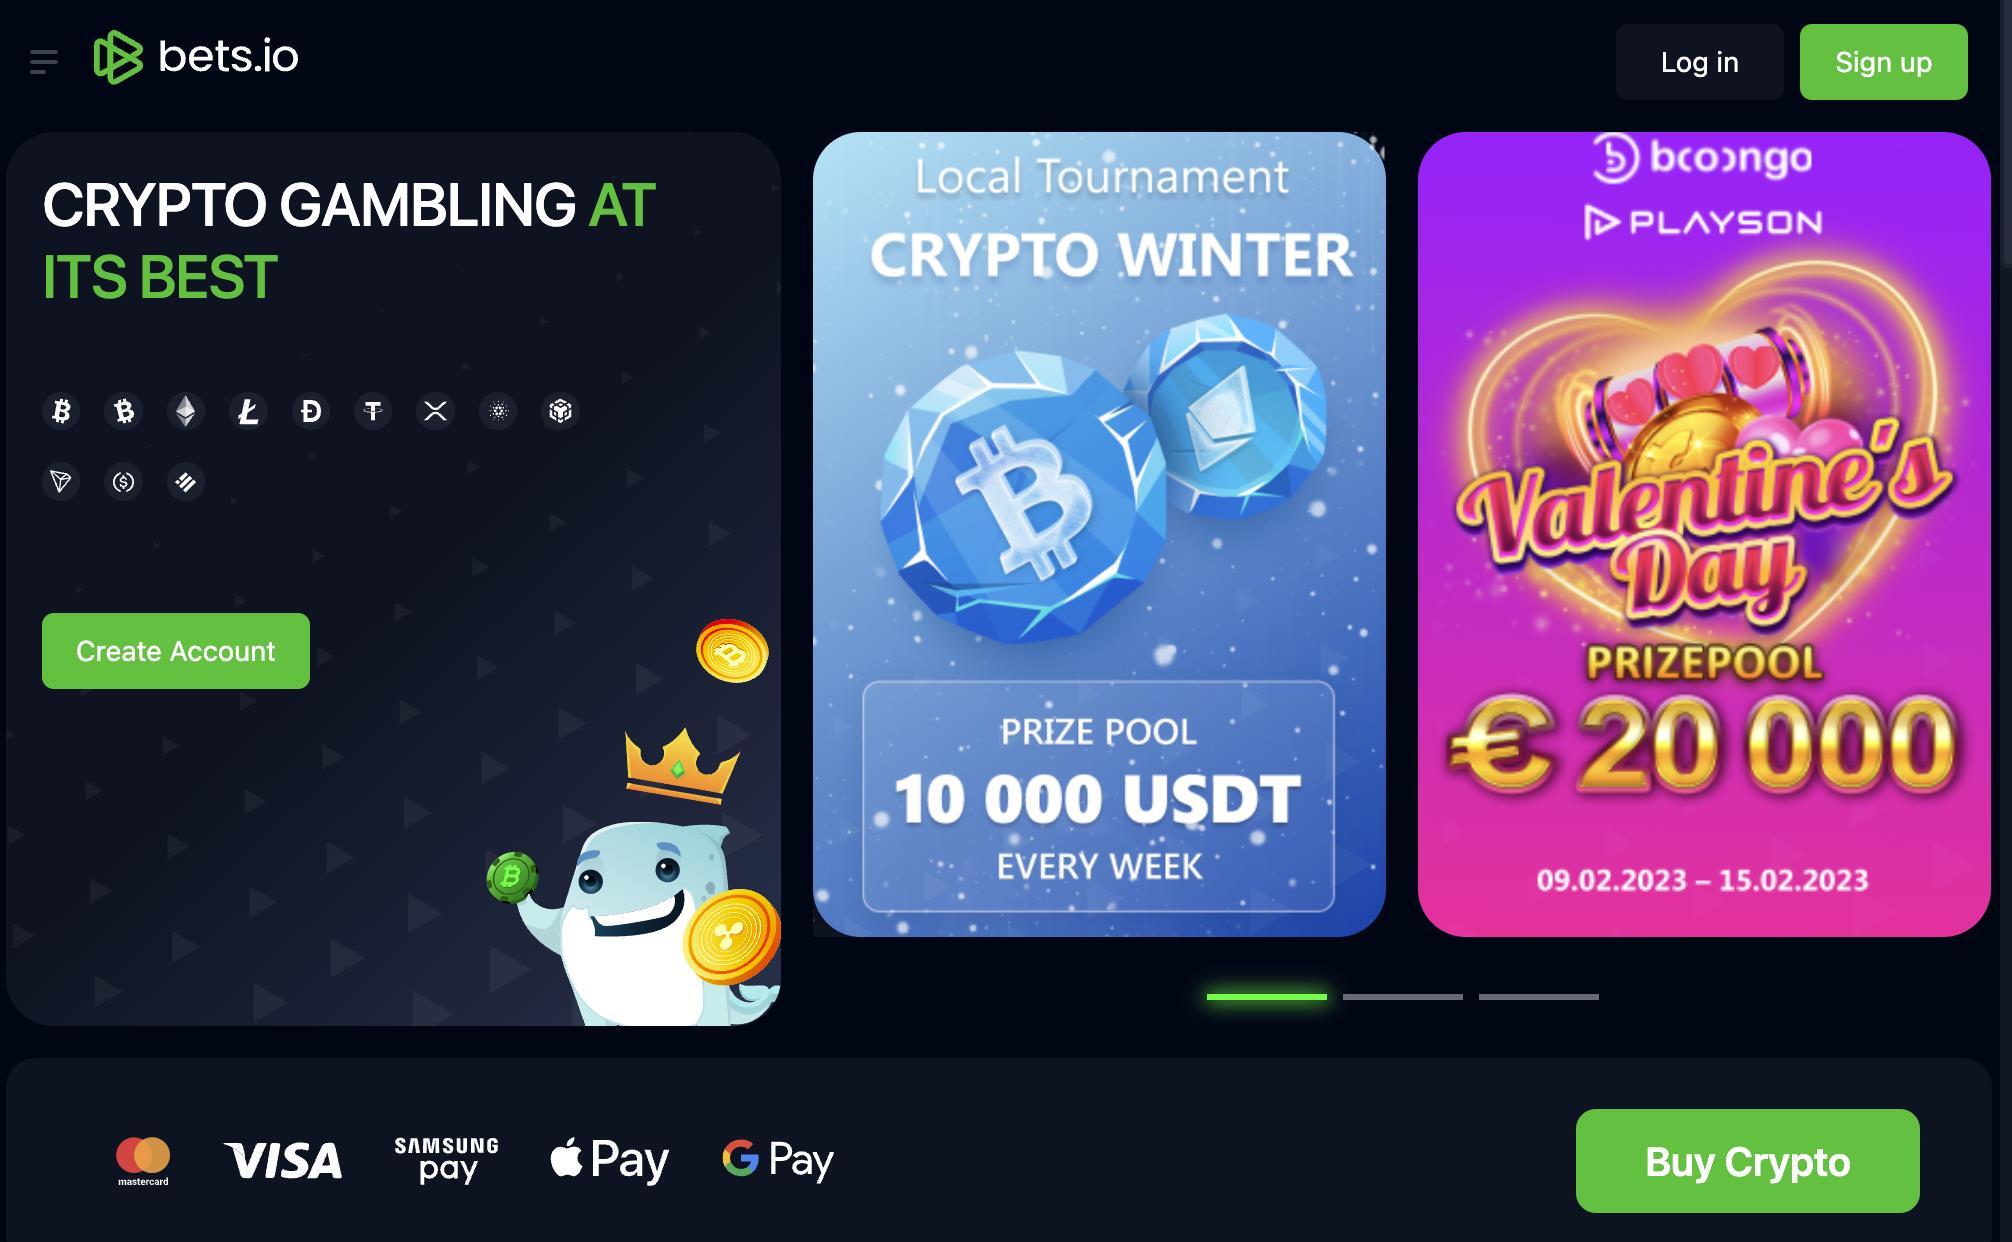Viewport: 2012px width, 1242px height.
Task: Select the Ethereum coin icon
Action: click(x=186, y=411)
